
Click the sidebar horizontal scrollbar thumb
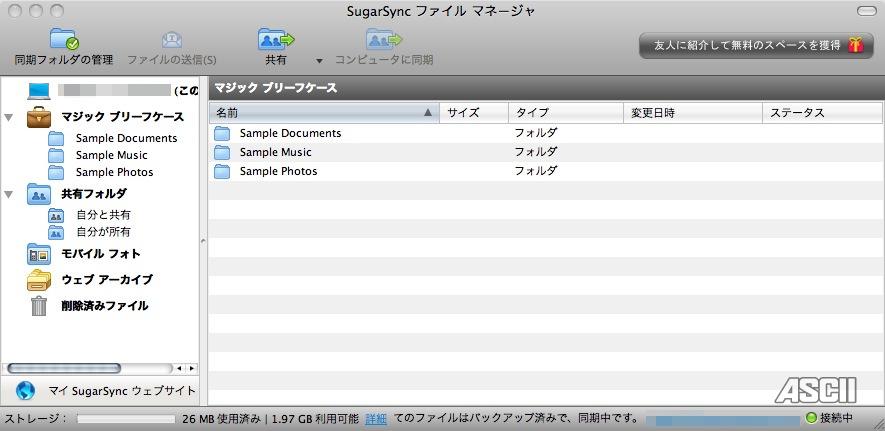coord(64,368)
